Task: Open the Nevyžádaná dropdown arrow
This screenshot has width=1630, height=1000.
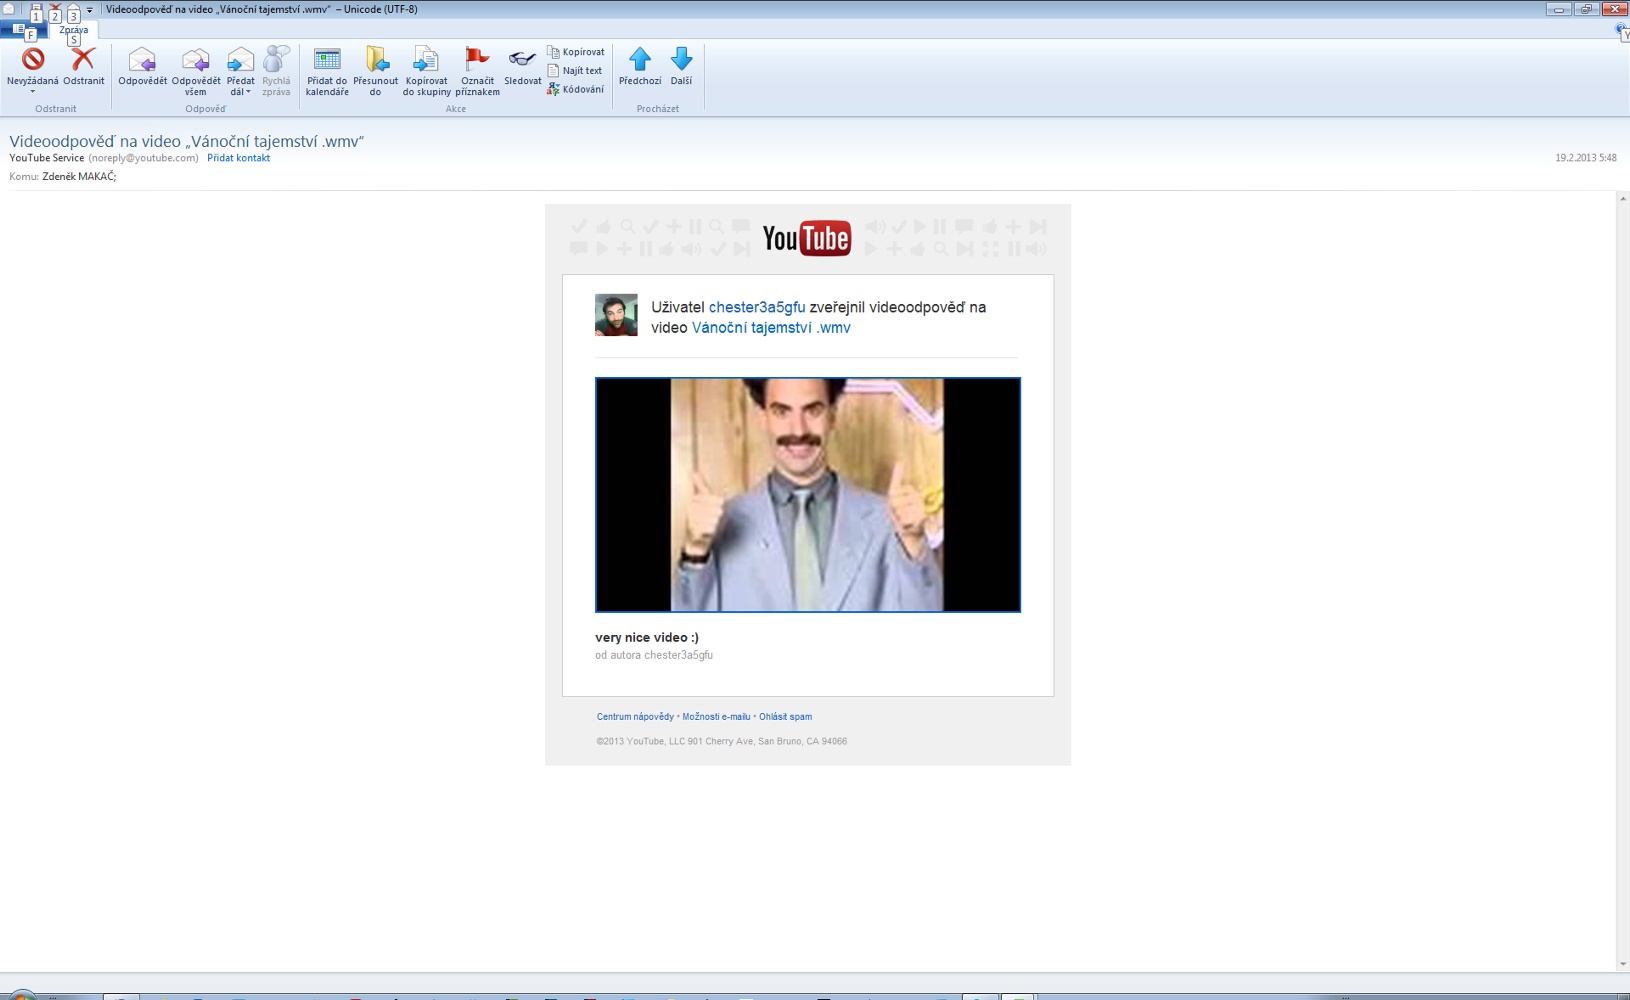Action: [x=32, y=92]
